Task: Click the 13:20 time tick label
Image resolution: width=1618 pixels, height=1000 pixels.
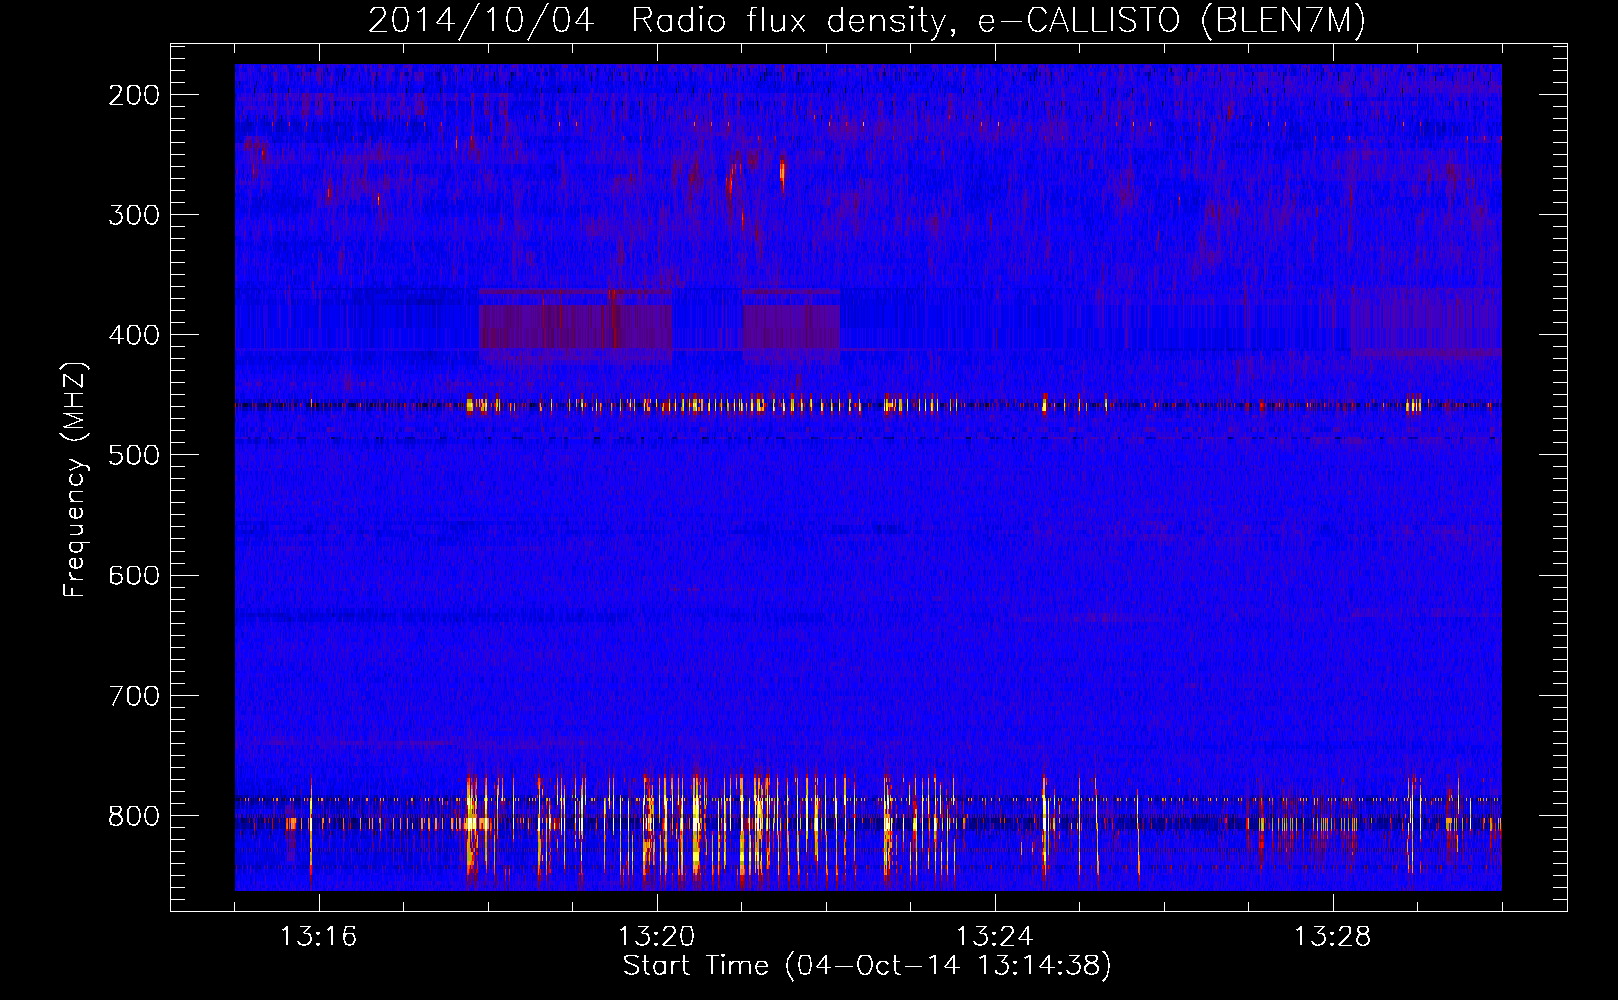Action: pos(656,937)
